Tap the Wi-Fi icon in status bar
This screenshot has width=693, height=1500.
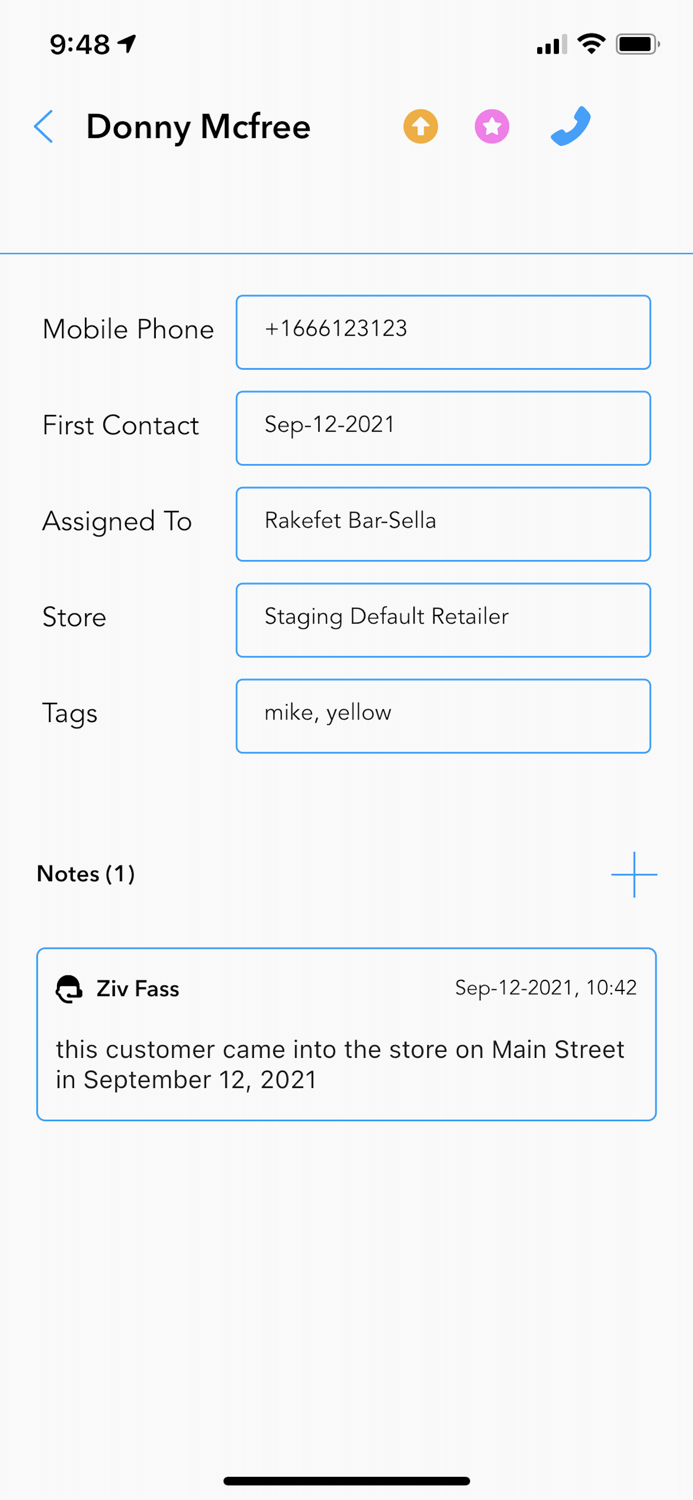[592, 44]
